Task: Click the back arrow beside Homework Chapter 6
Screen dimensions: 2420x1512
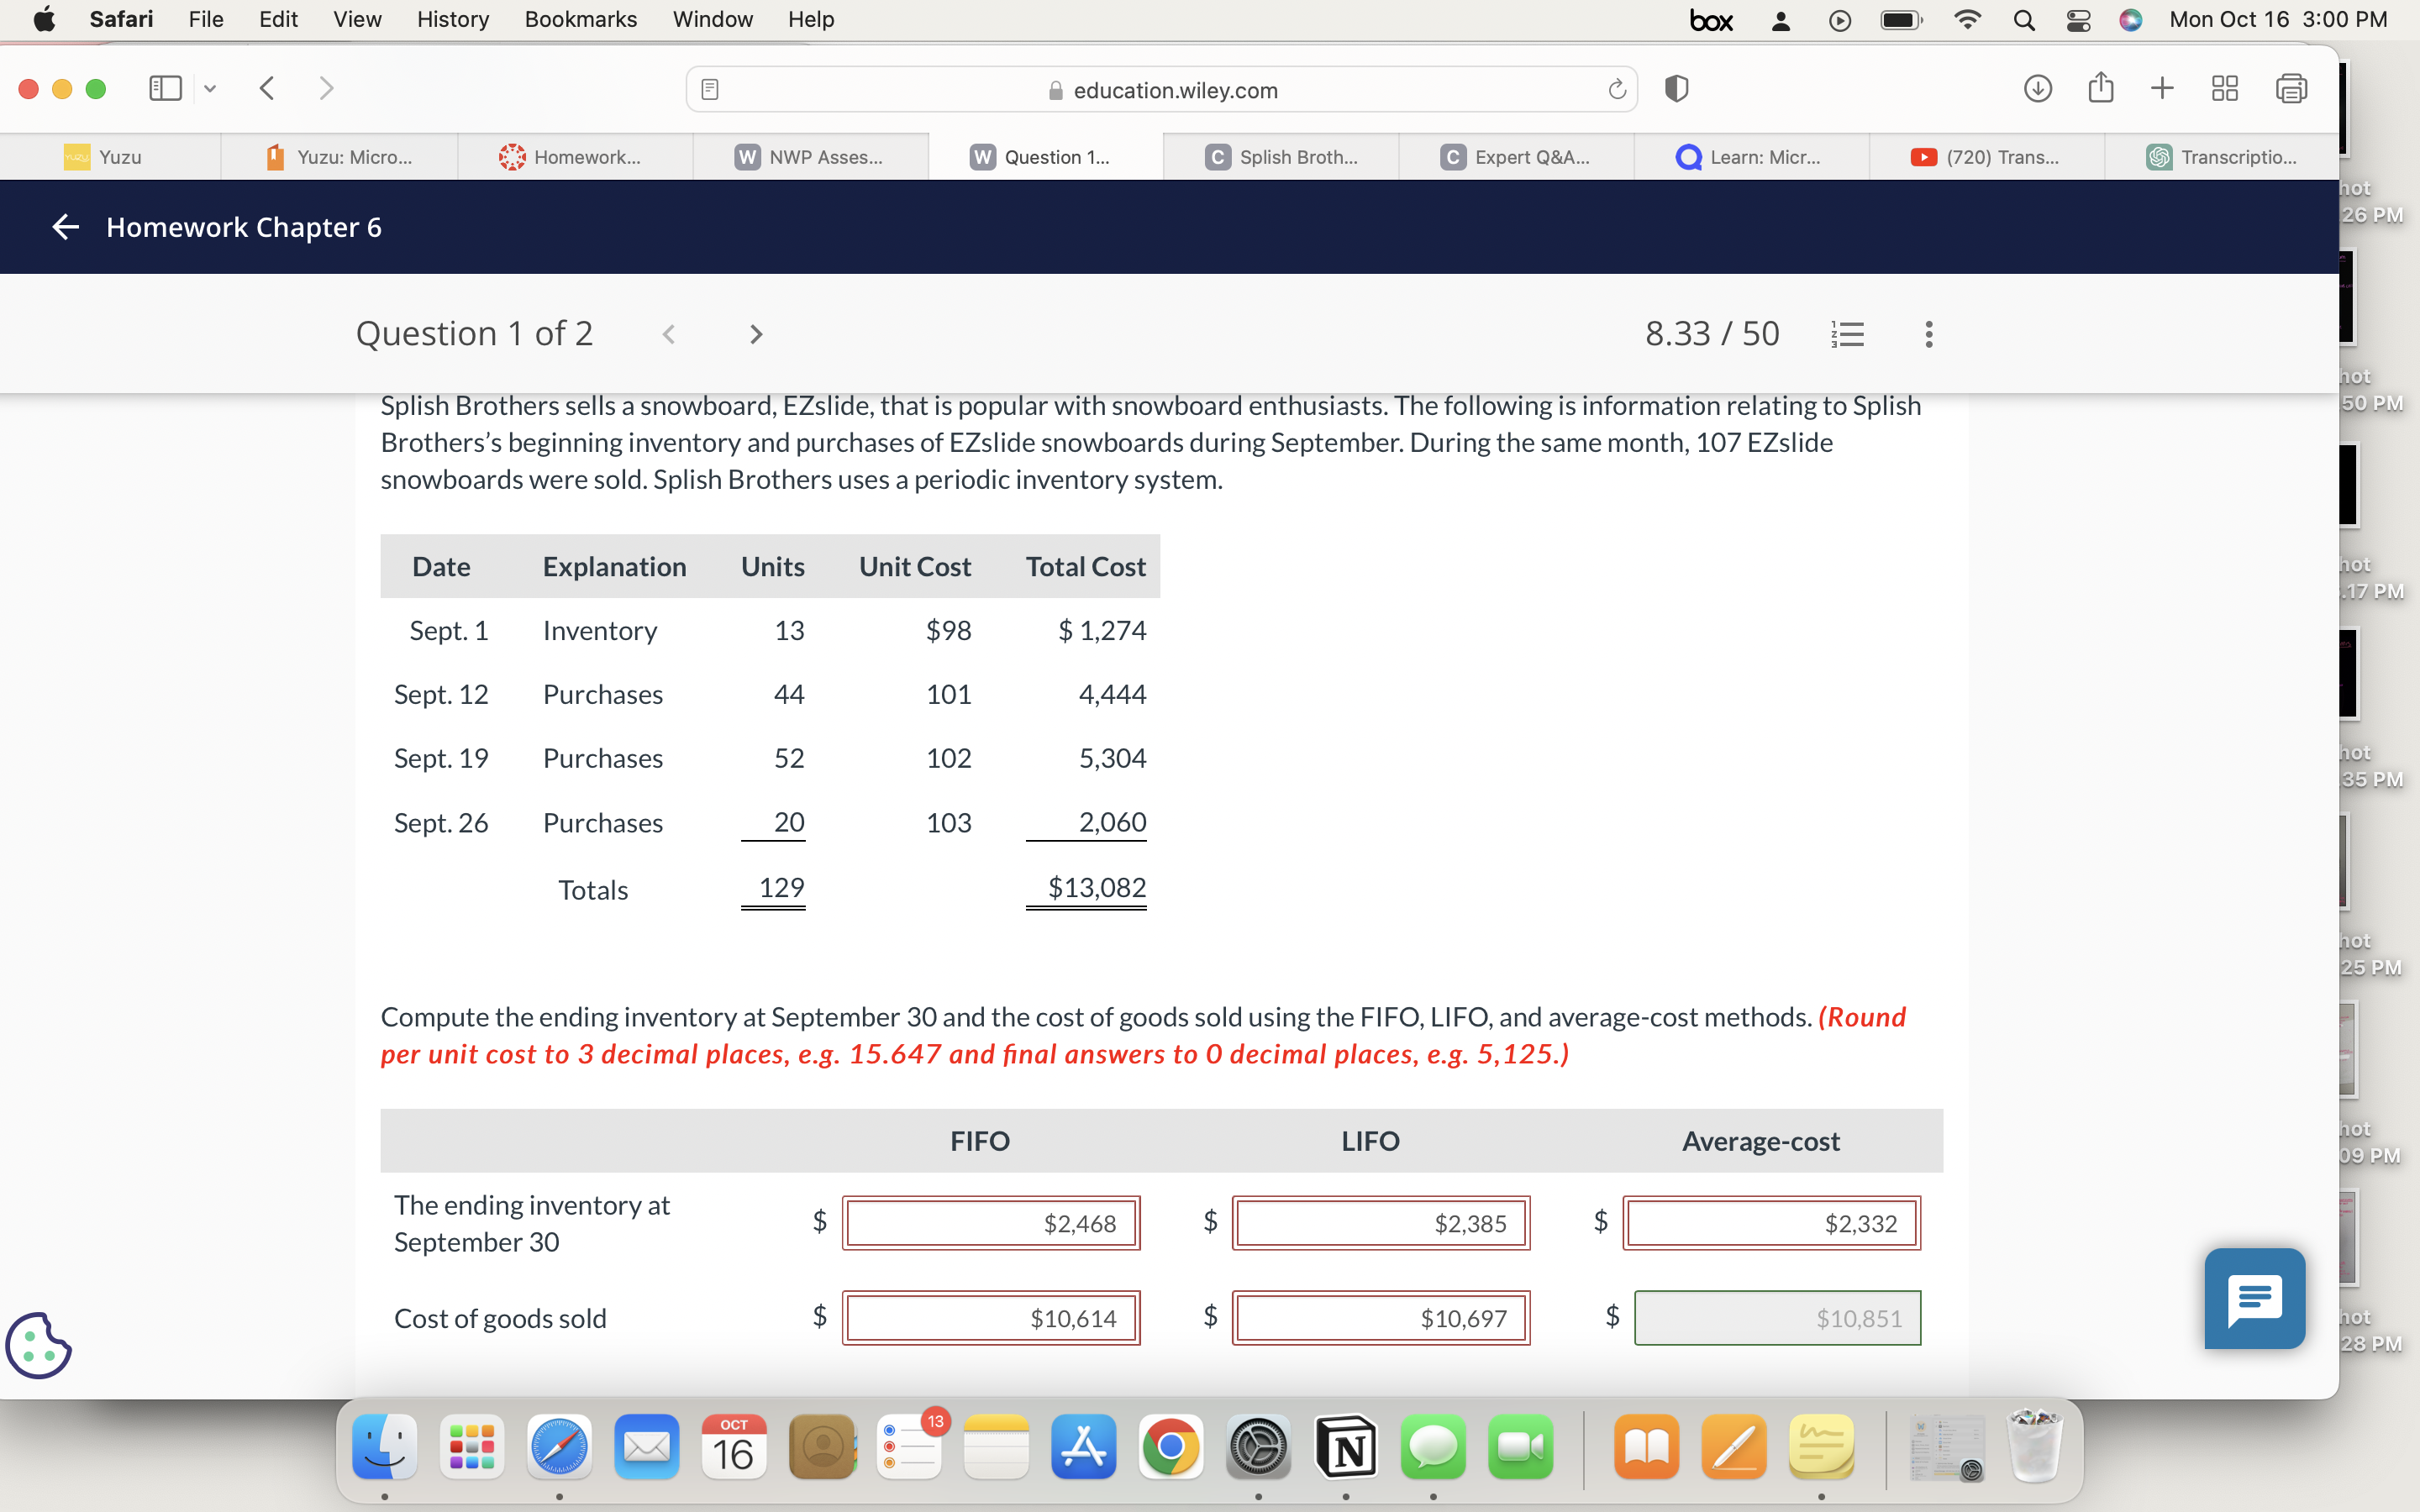Action: coord(65,227)
